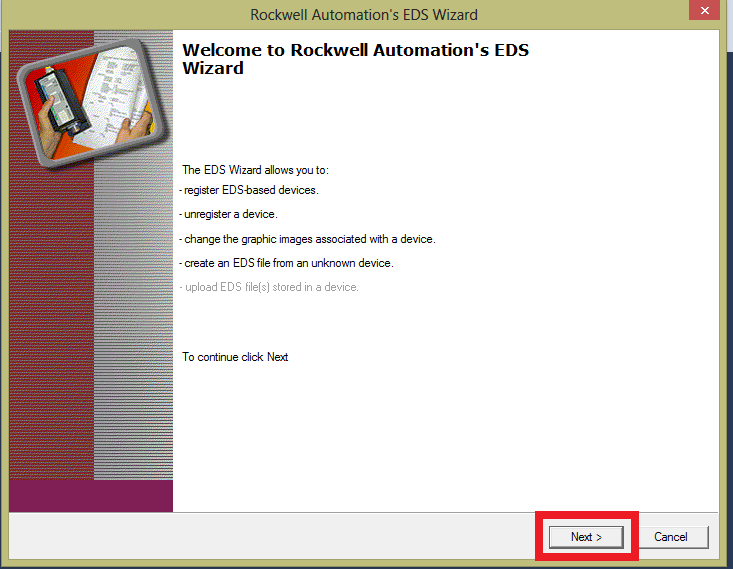Click 'change the graphic images associated' line
This screenshot has height=569, width=733.
pos(307,239)
